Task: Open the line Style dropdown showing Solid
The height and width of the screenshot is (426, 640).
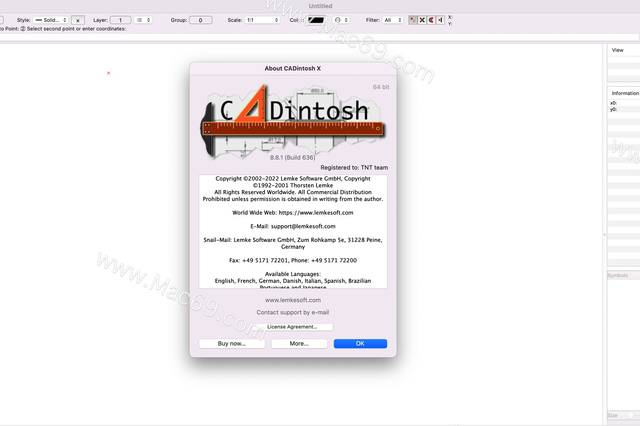Action: coord(51,20)
